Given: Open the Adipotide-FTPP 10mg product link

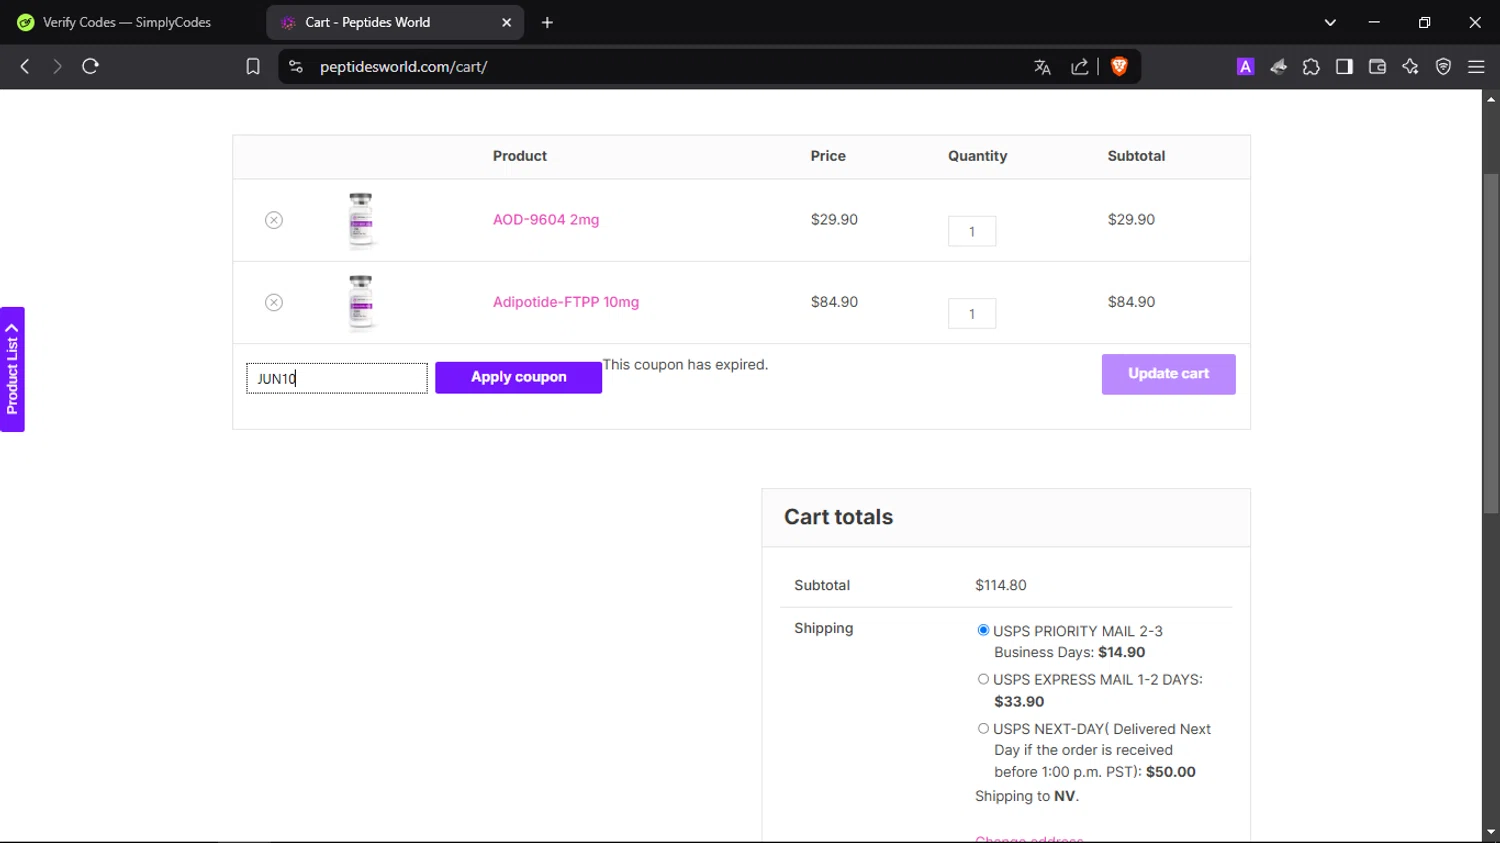Looking at the screenshot, I should click(566, 302).
